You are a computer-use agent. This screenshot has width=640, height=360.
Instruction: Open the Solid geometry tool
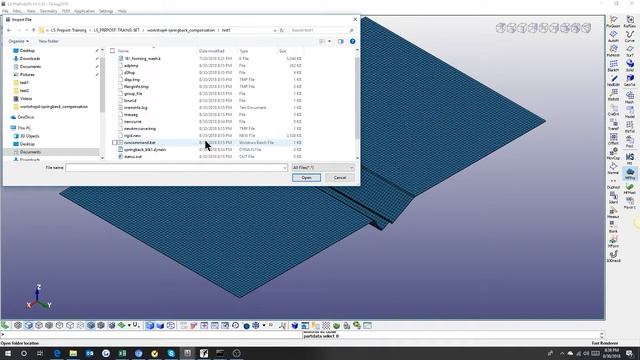pos(630,65)
